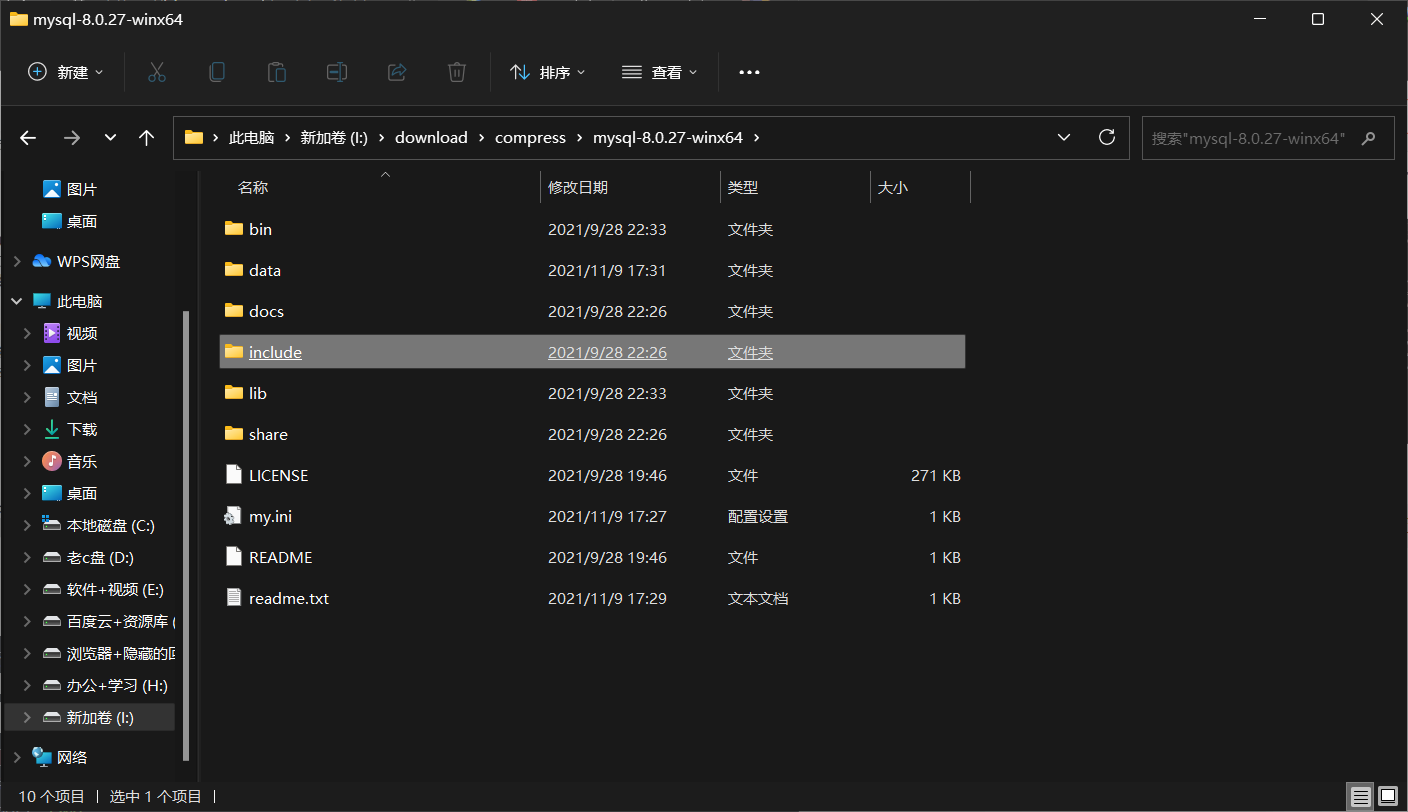Click the WPS网盘 cloud icon
The image size is (1408, 812).
(42, 261)
